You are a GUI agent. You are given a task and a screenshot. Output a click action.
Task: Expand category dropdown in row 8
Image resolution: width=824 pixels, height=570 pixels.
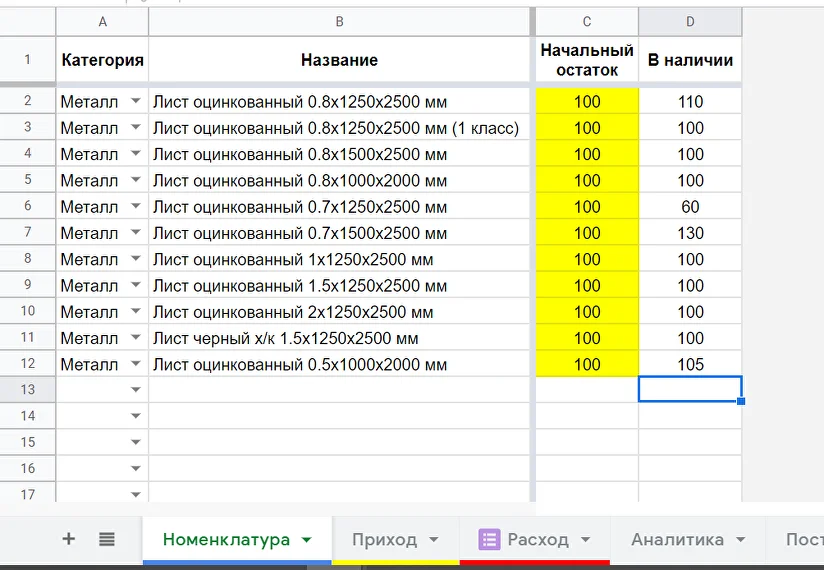(136, 258)
